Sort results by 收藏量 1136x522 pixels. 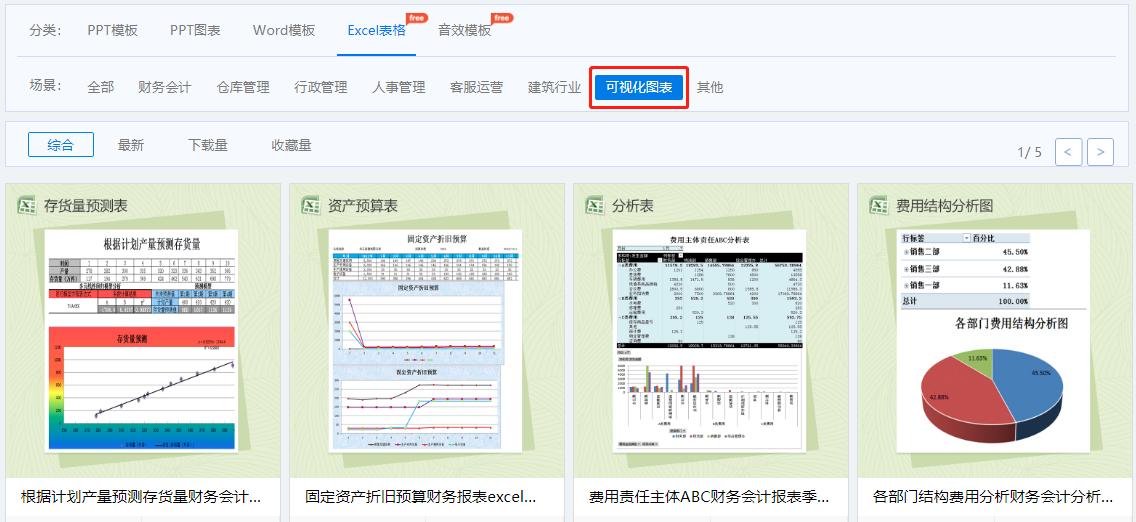(291, 145)
